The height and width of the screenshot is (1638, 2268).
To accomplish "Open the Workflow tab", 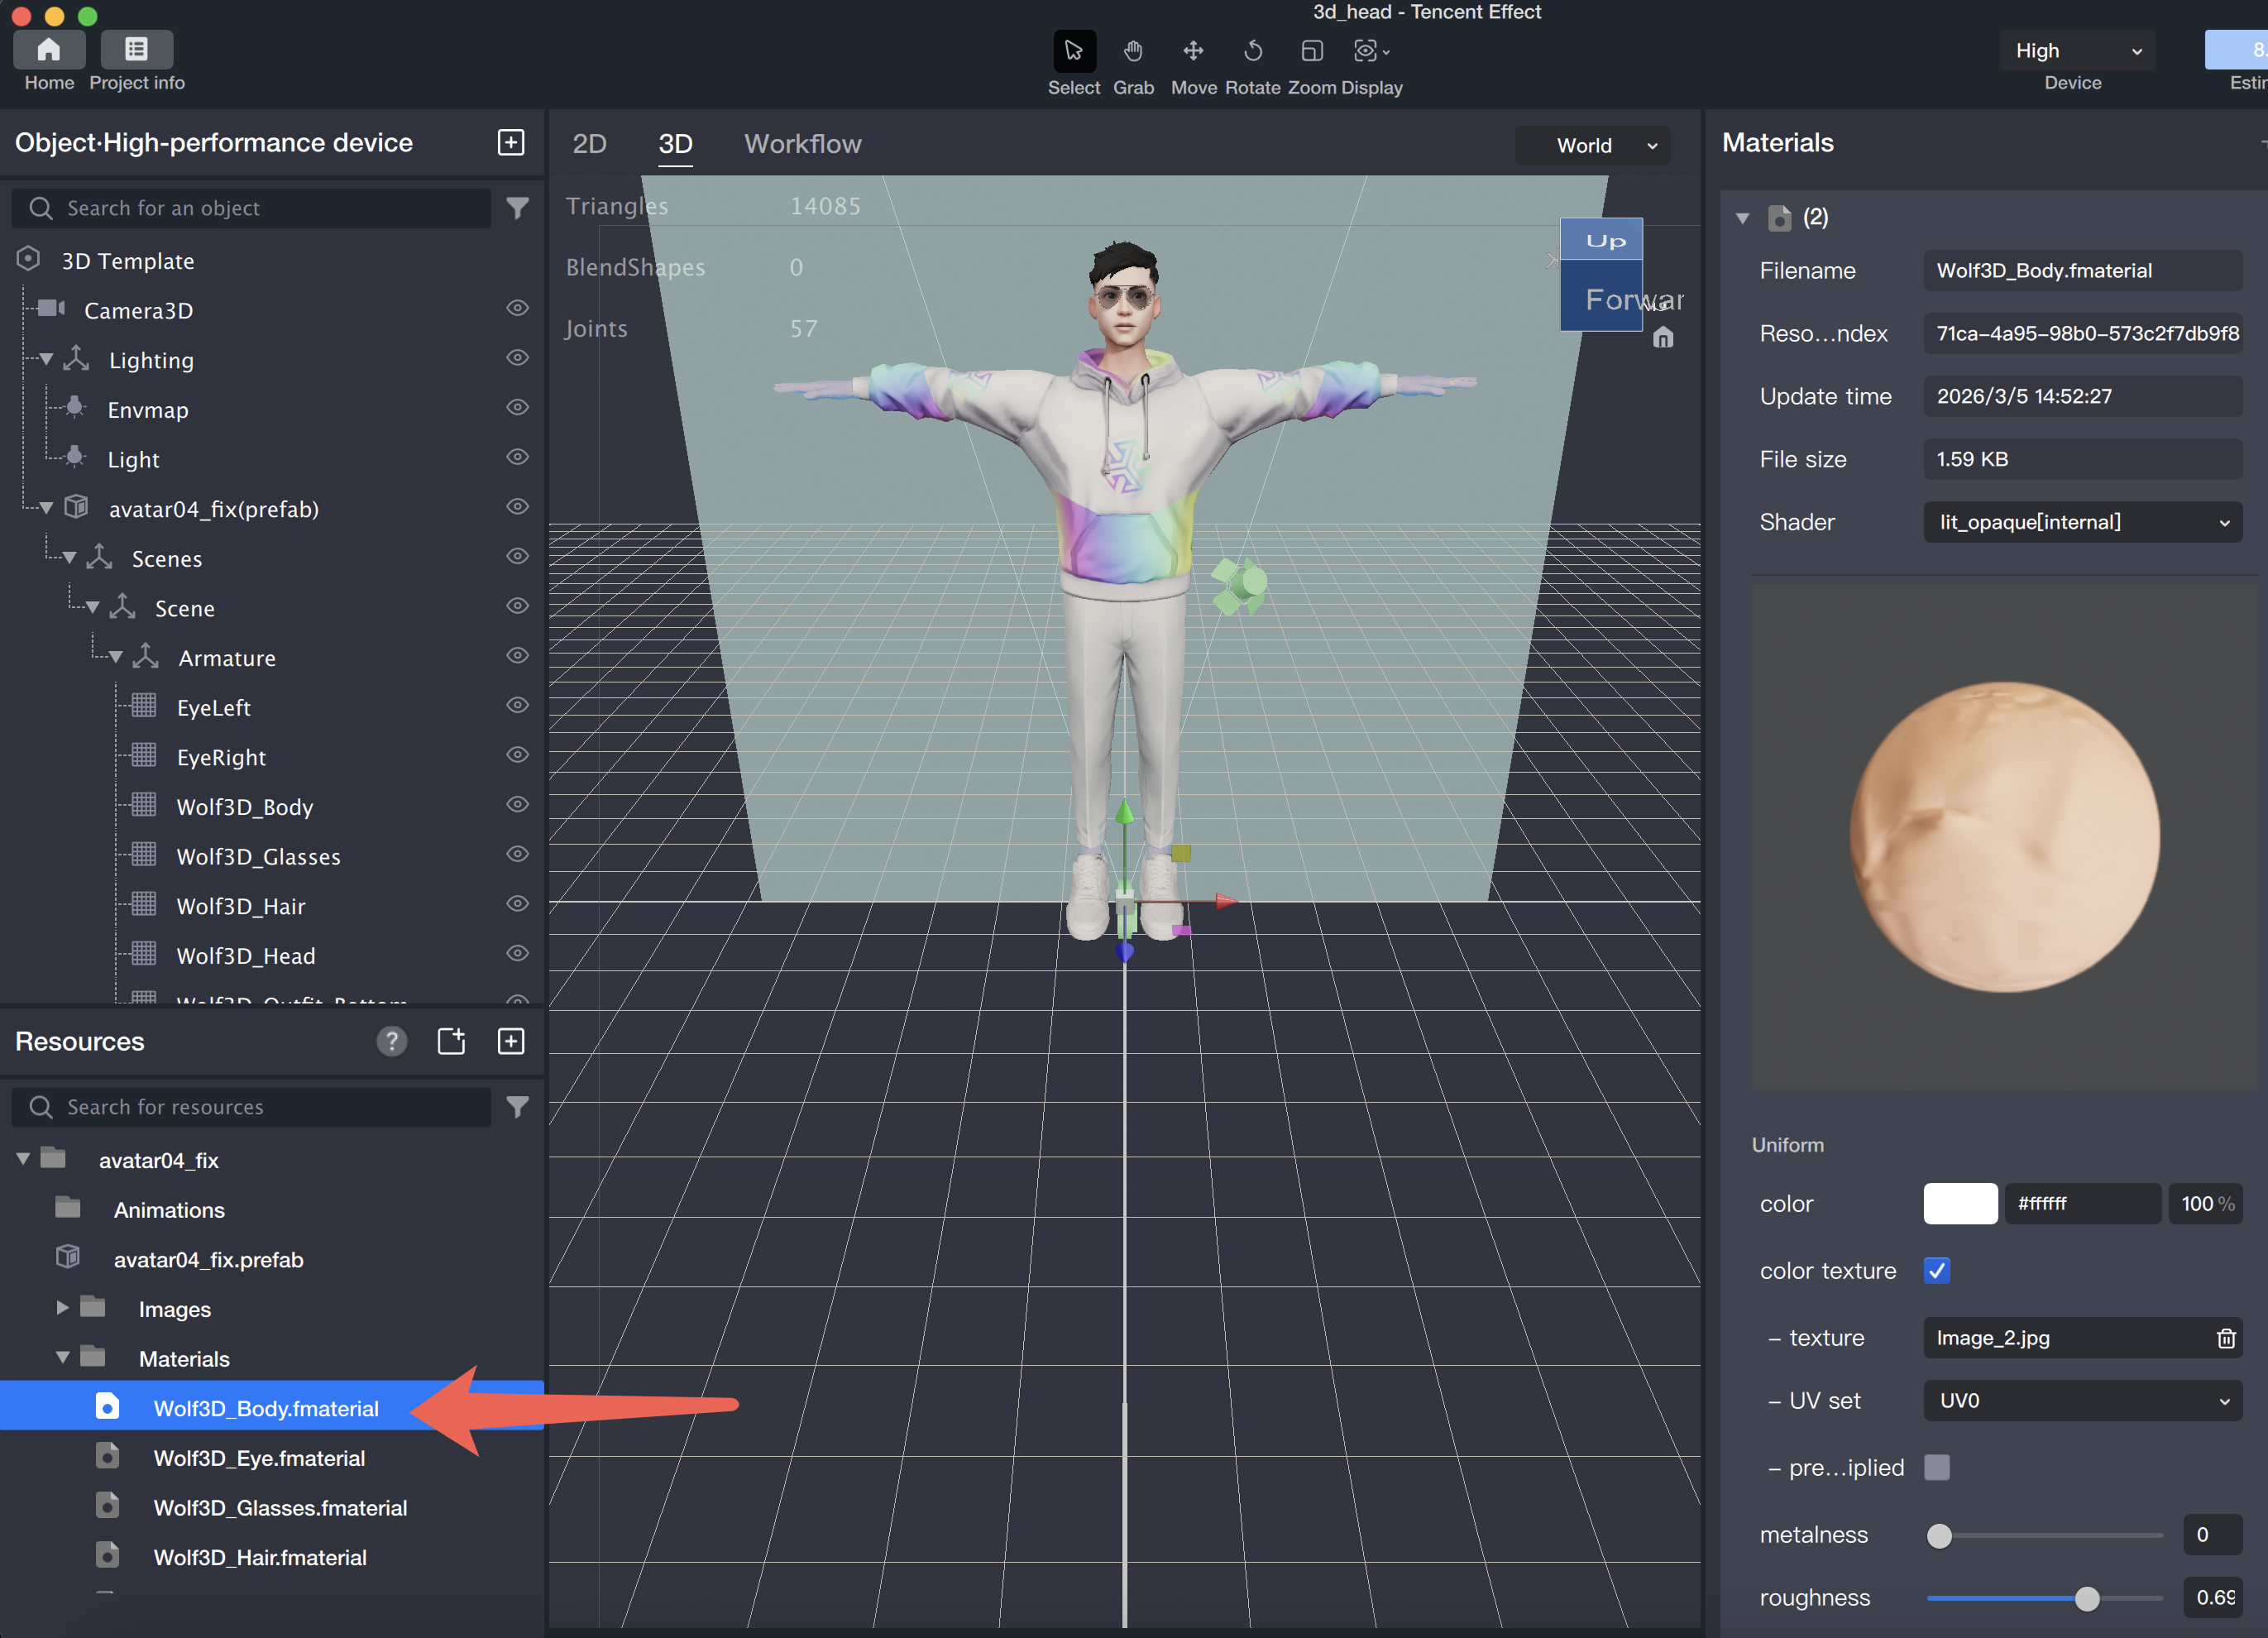I will tap(802, 144).
